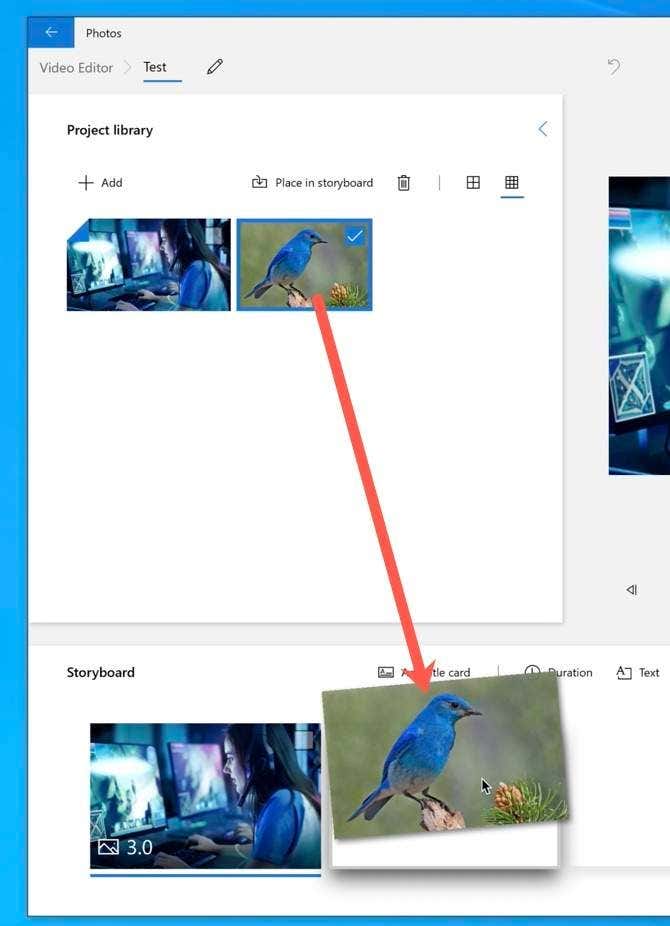Collapse the Project library panel

pyautogui.click(x=542, y=129)
